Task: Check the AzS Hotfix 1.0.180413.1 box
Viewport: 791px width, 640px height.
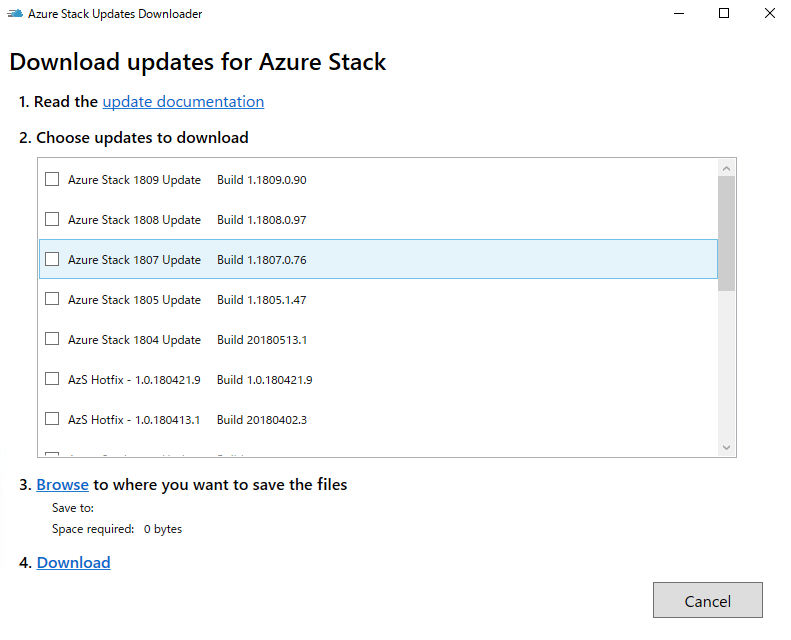Action: click(52, 419)
